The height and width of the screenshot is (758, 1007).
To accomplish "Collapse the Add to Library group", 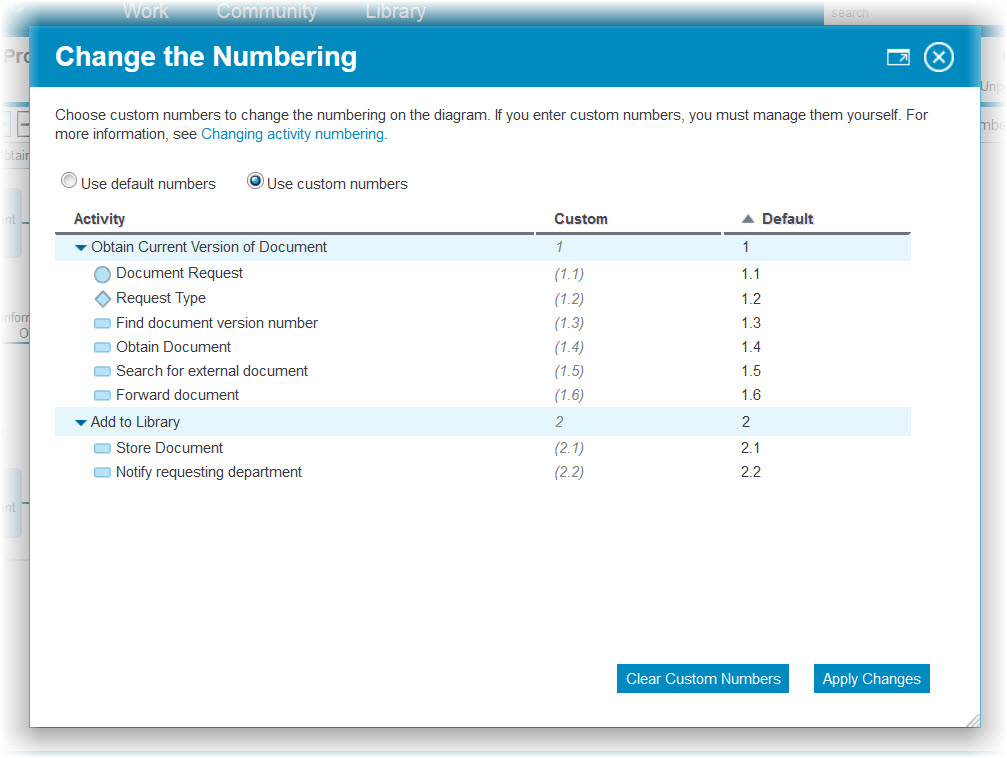I will (81, 423).
